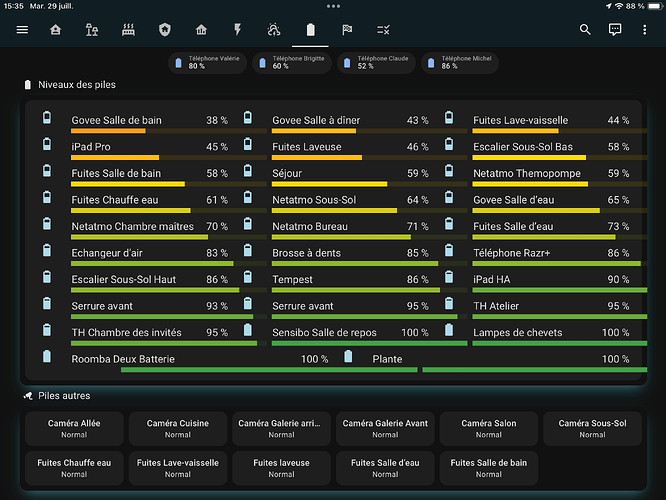The height and width of the screenshot is (500, 666).
Task: Open Caméra Sous-Sol status card
Action: point(593,428)
